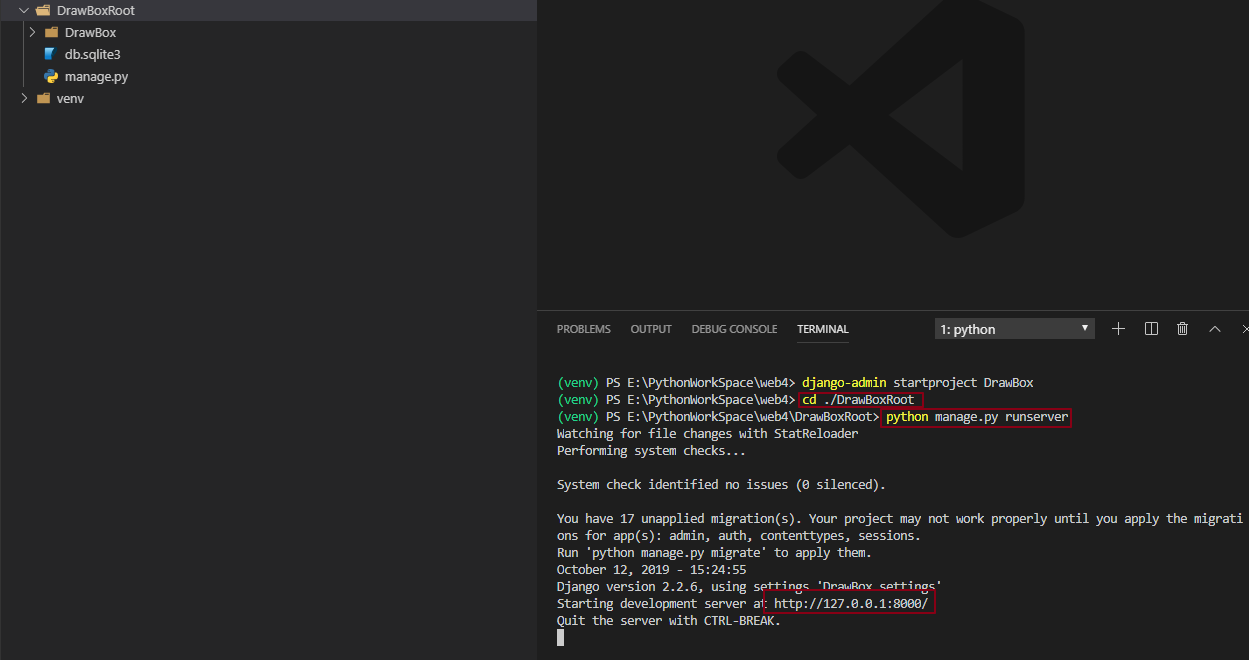
Task: Open the http://127.0.0.1:8000/ server link
Action: (850, 604)
